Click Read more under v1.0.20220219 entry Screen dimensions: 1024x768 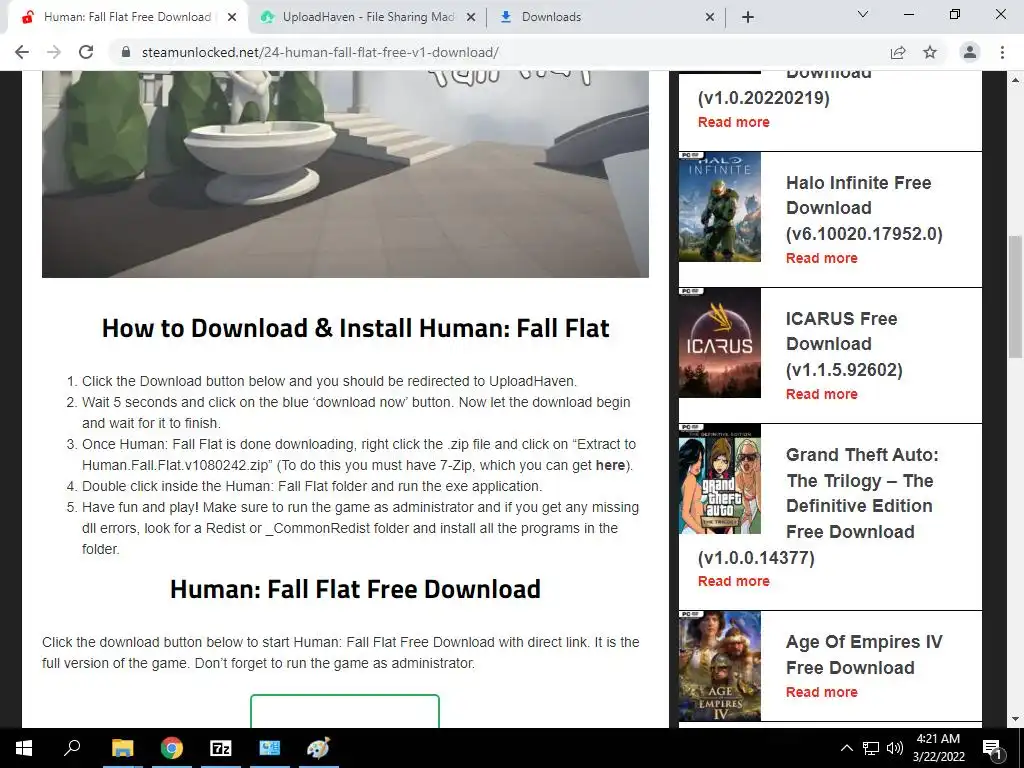[733, 121]
